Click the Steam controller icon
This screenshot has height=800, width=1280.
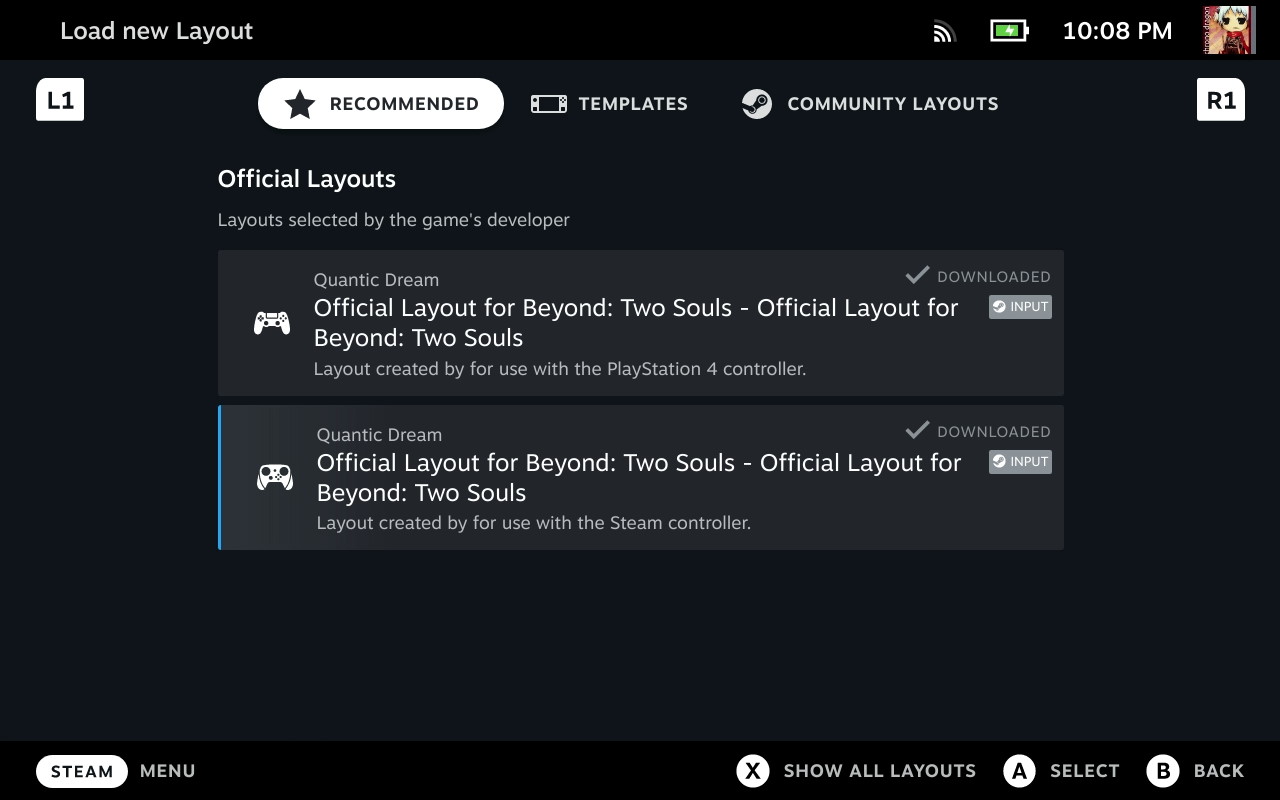275,478
